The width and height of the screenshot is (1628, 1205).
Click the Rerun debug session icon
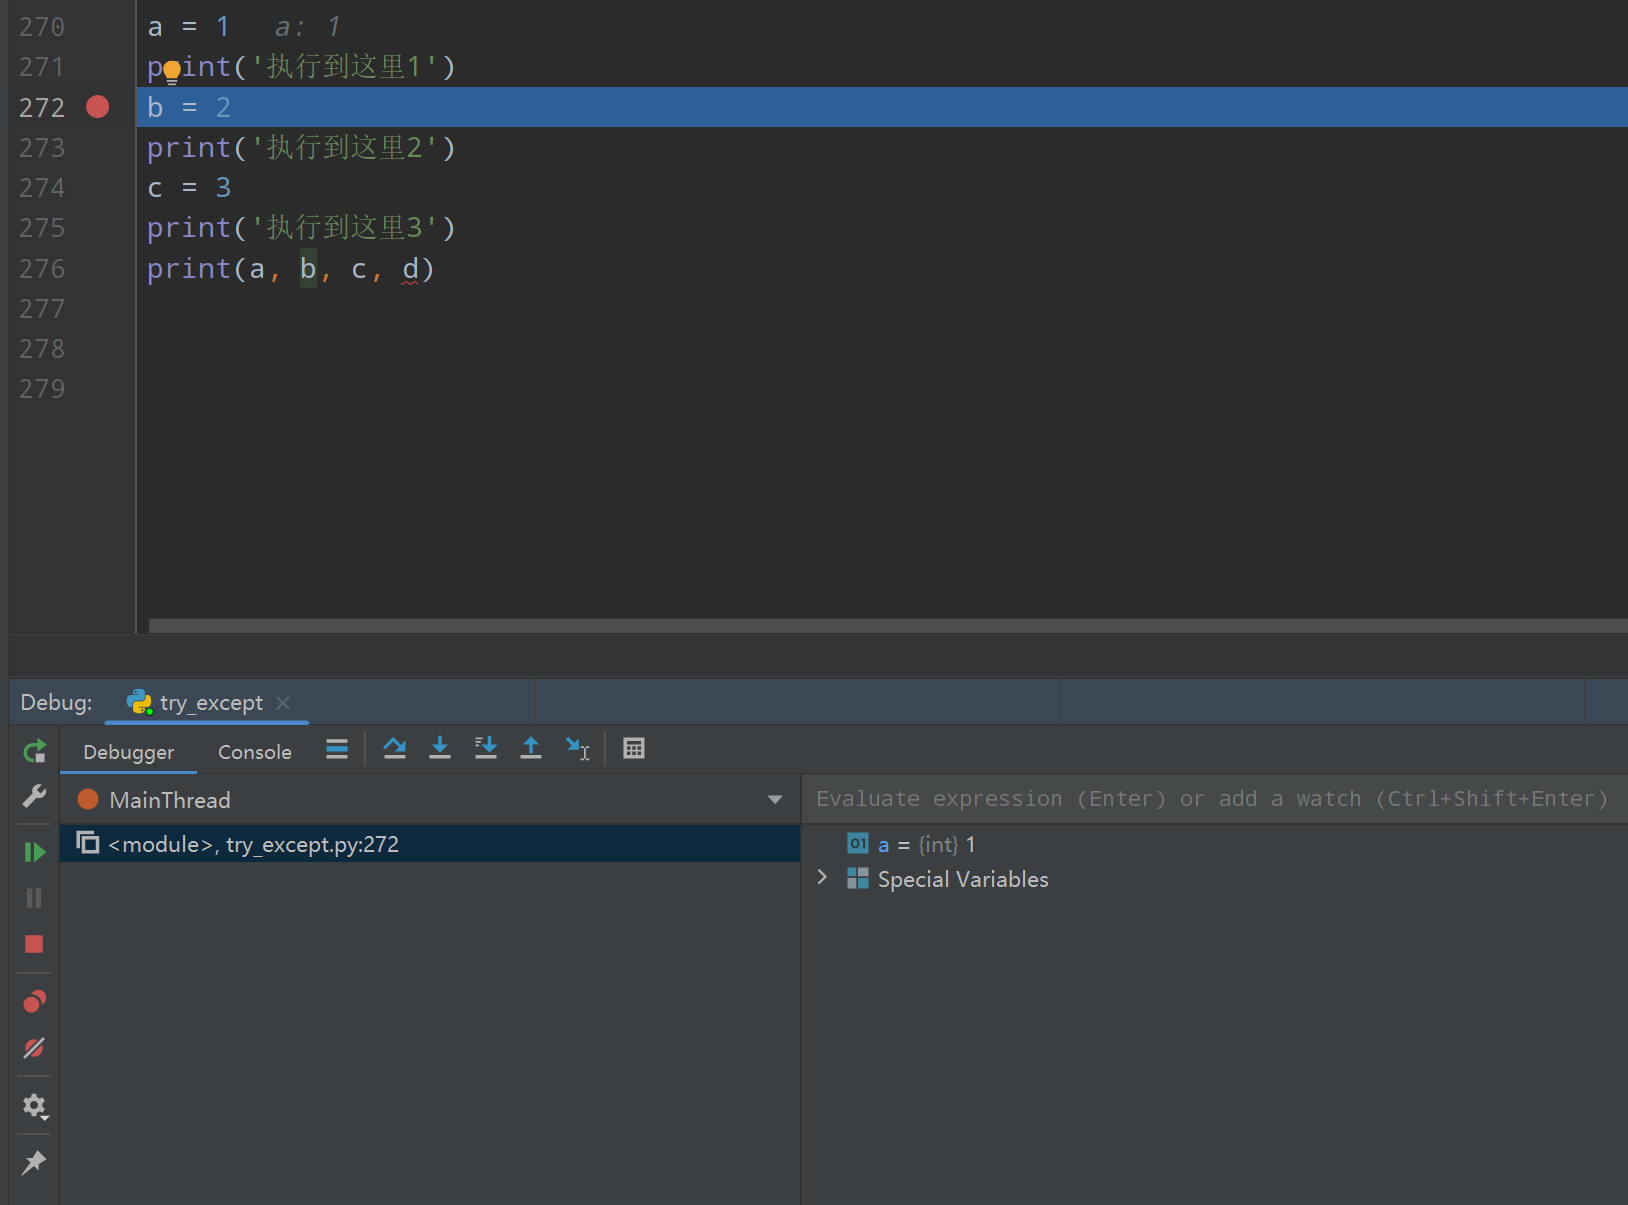point(34,751)
